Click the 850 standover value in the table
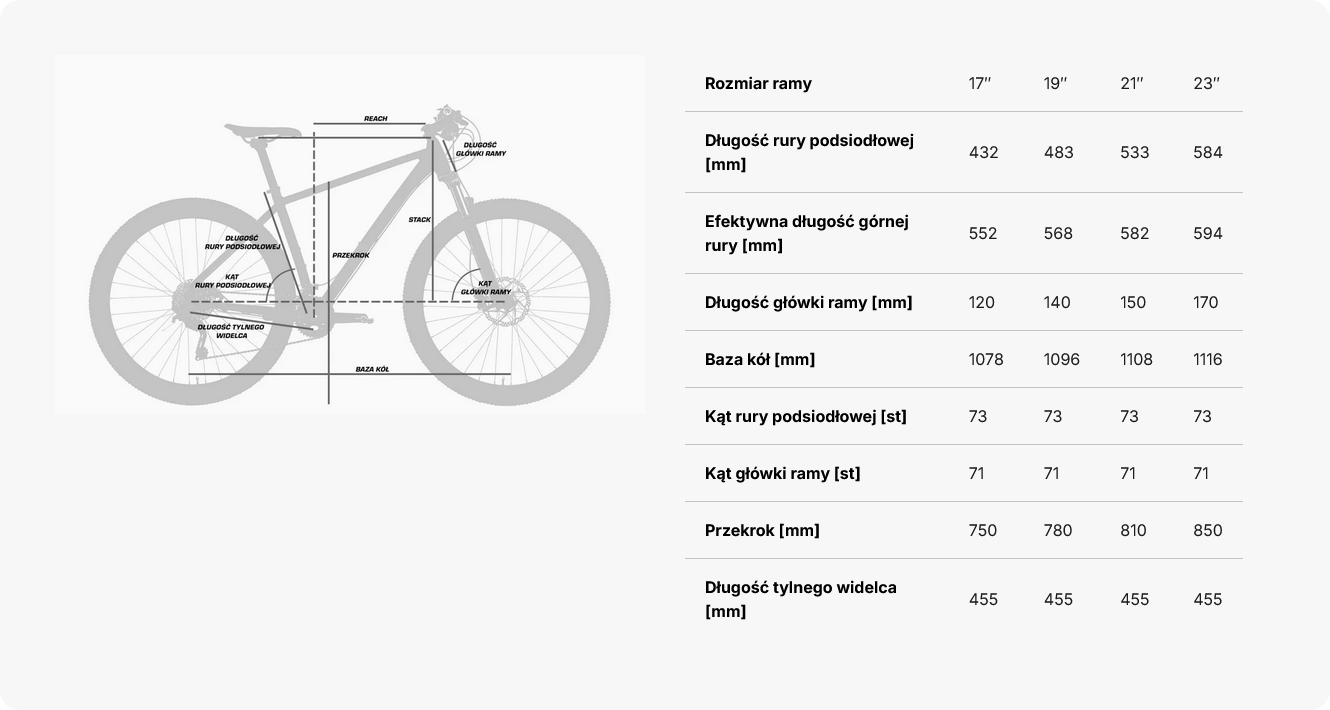 pos(1208,530)
